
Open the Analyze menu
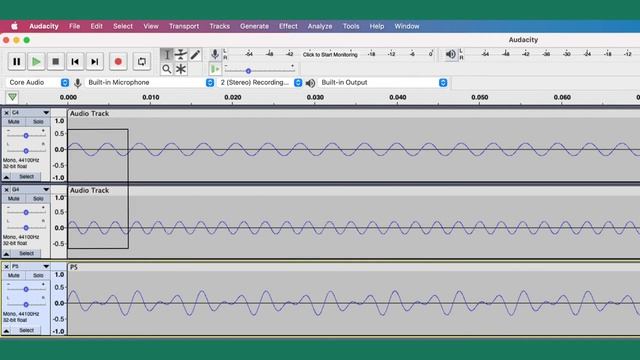coord(320,26)
